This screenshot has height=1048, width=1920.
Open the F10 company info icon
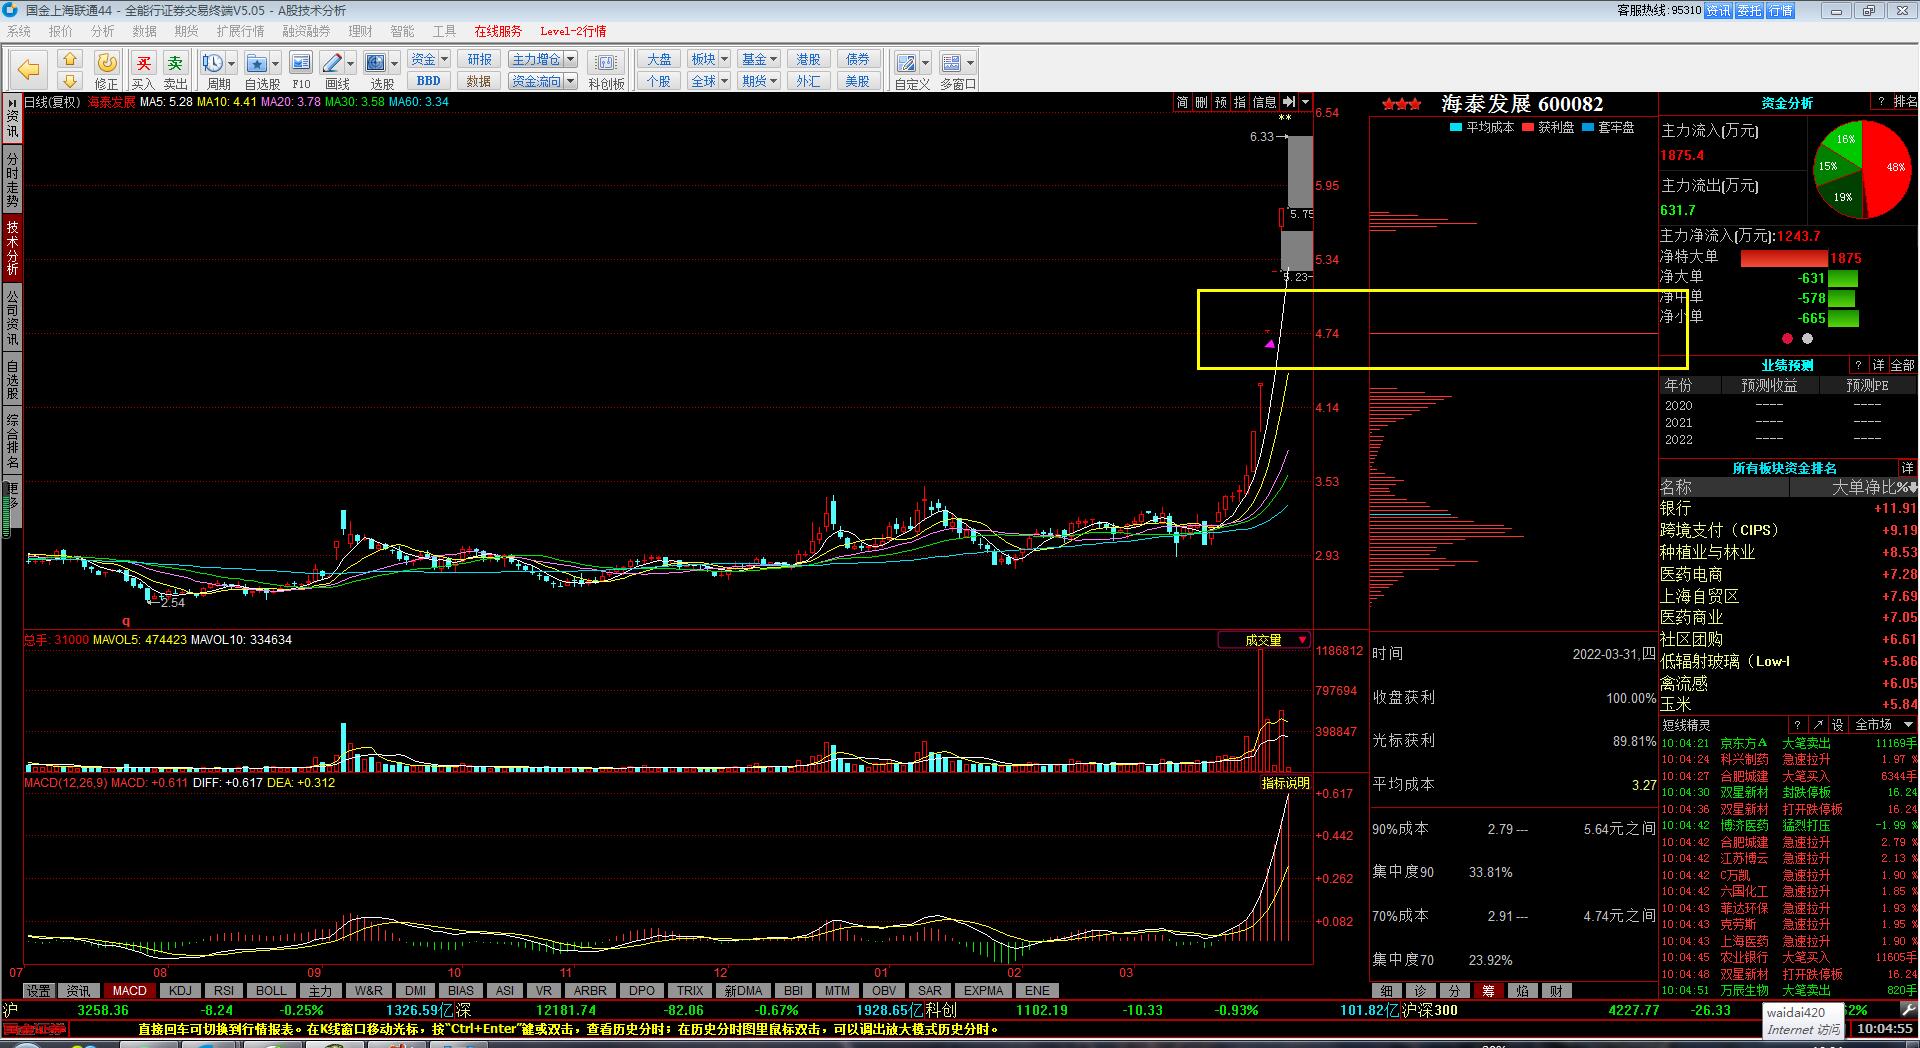(301, 63)
